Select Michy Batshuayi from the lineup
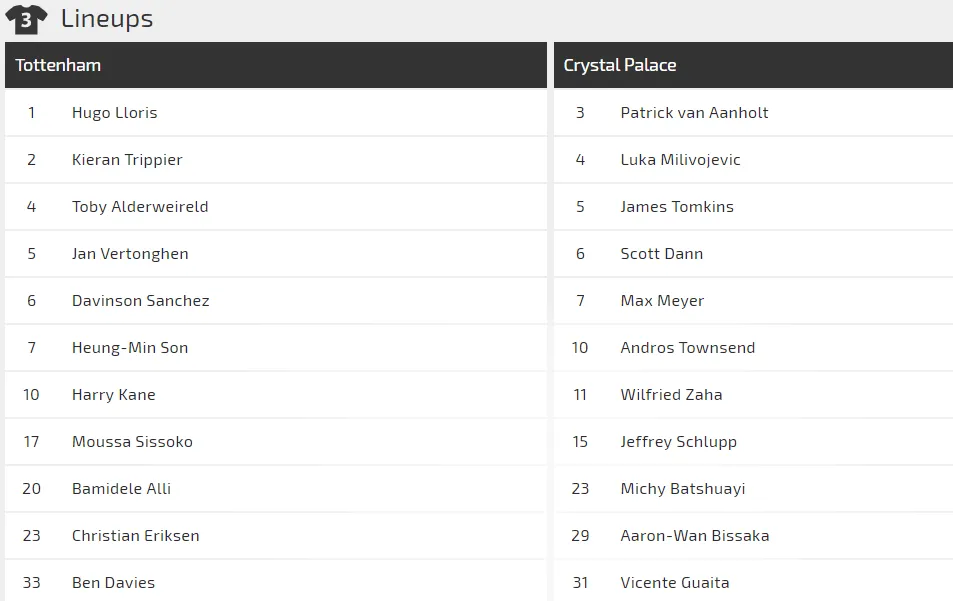 pos(682,489)
